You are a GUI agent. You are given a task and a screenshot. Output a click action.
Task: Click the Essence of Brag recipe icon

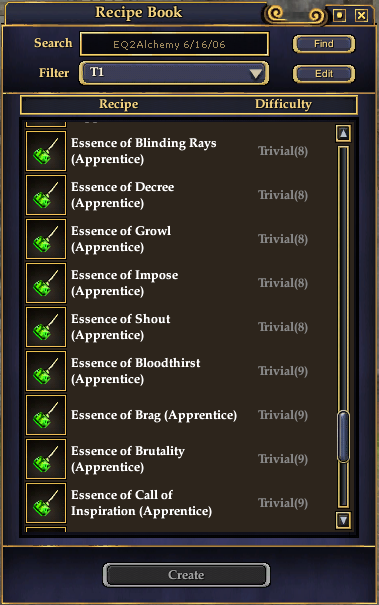[46, 415]
